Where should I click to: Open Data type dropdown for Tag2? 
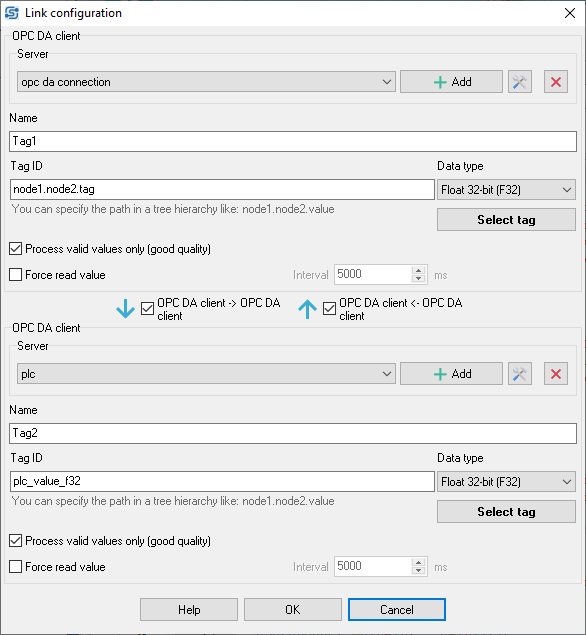click(x=506, y=482)
